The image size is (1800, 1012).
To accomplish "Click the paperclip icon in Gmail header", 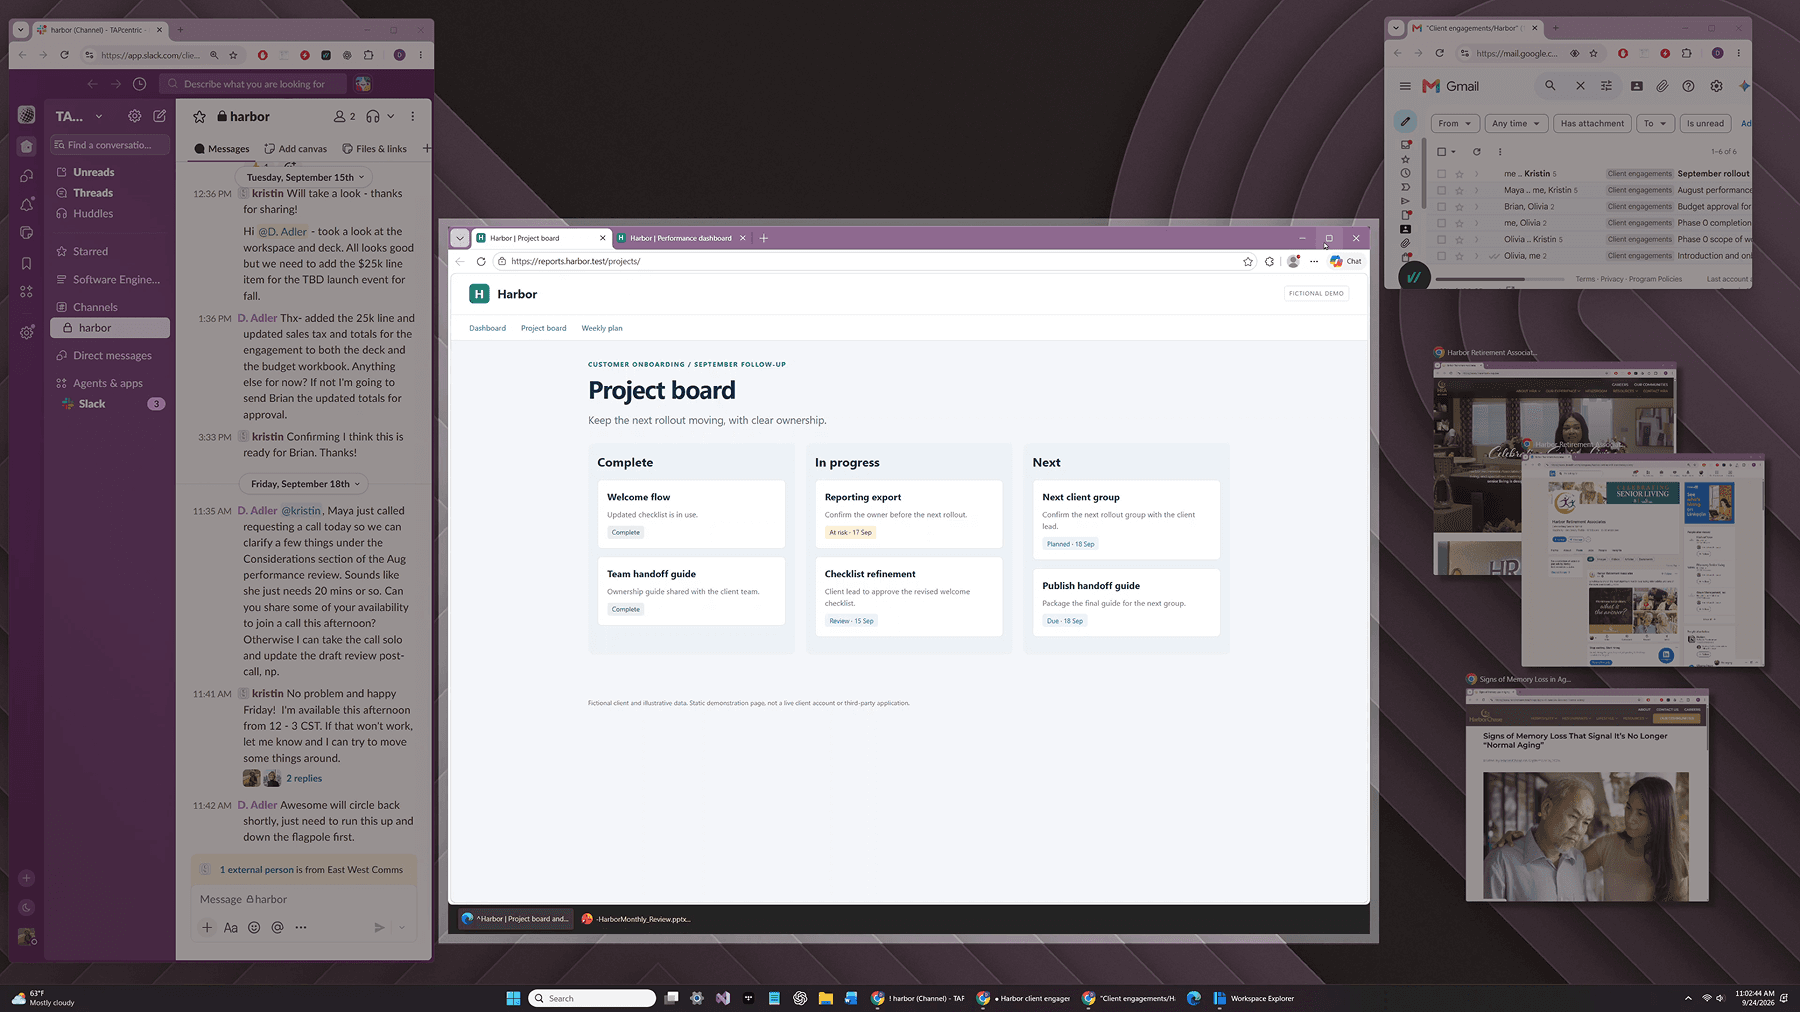I will coord(1662,86).
